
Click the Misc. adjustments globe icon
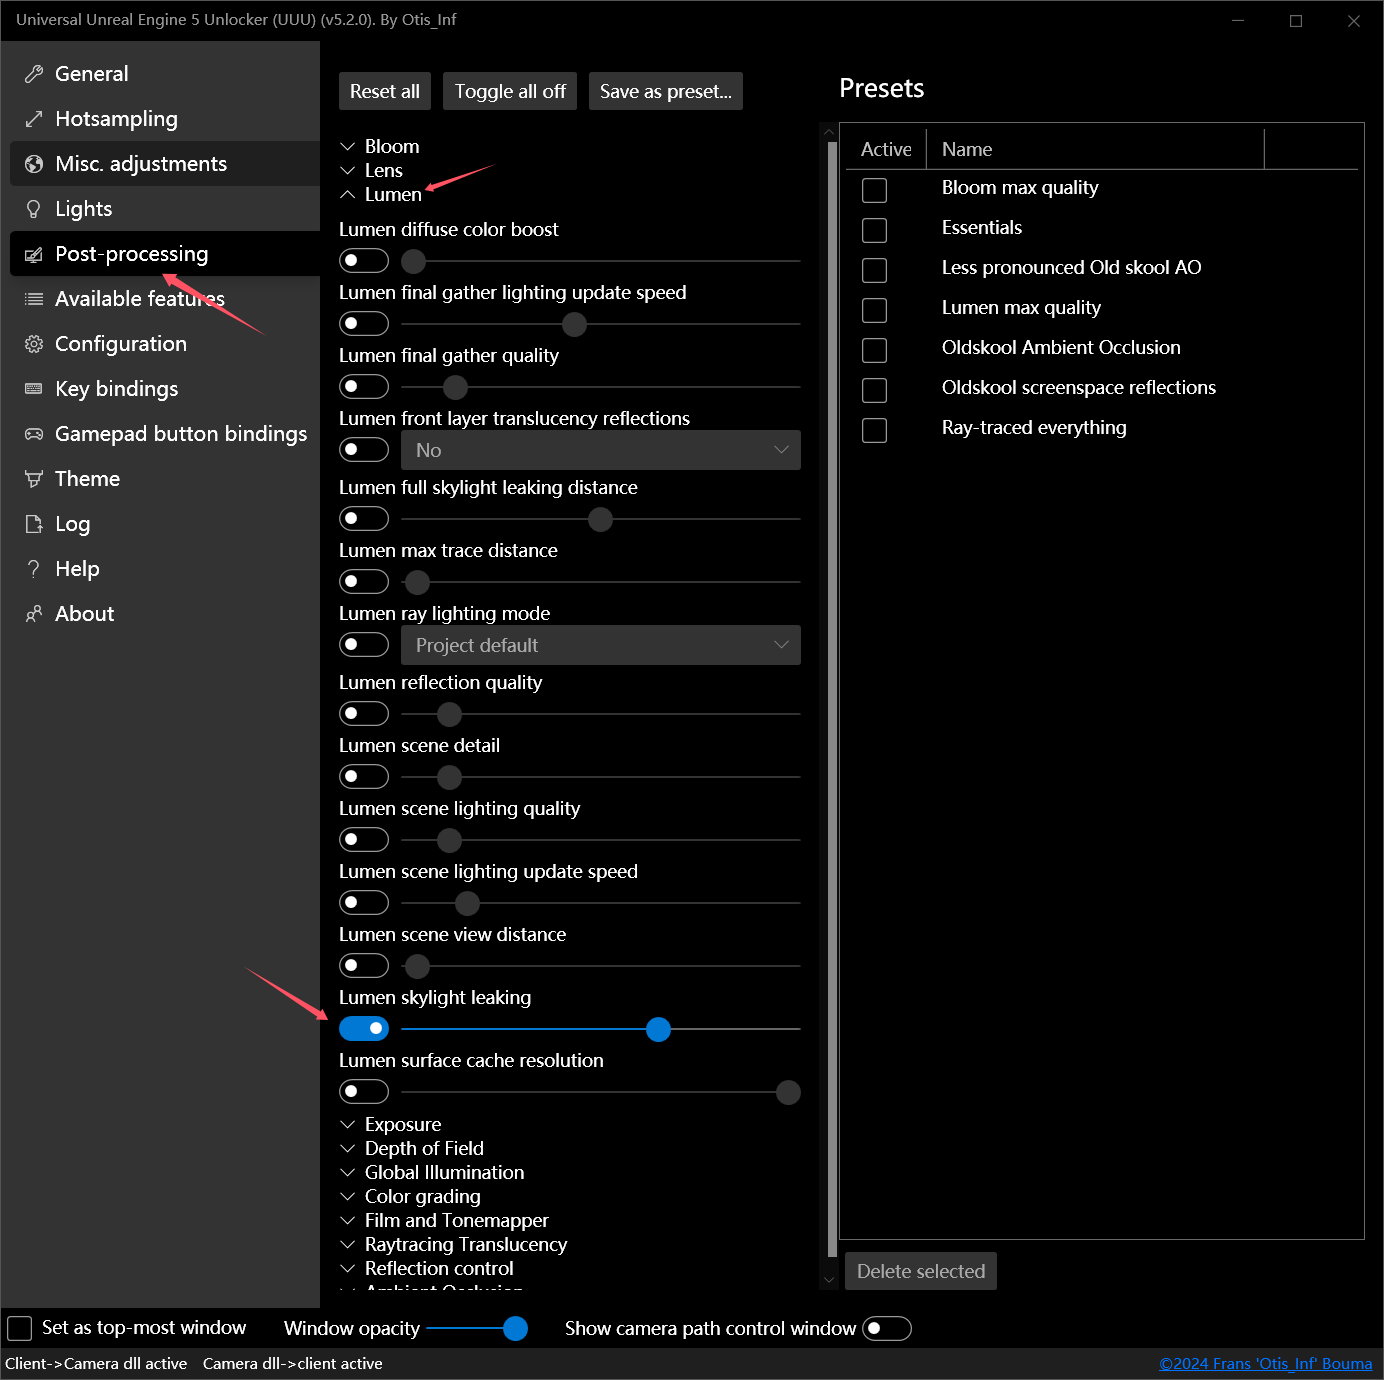pyautogui.click(x=34, y=164)
